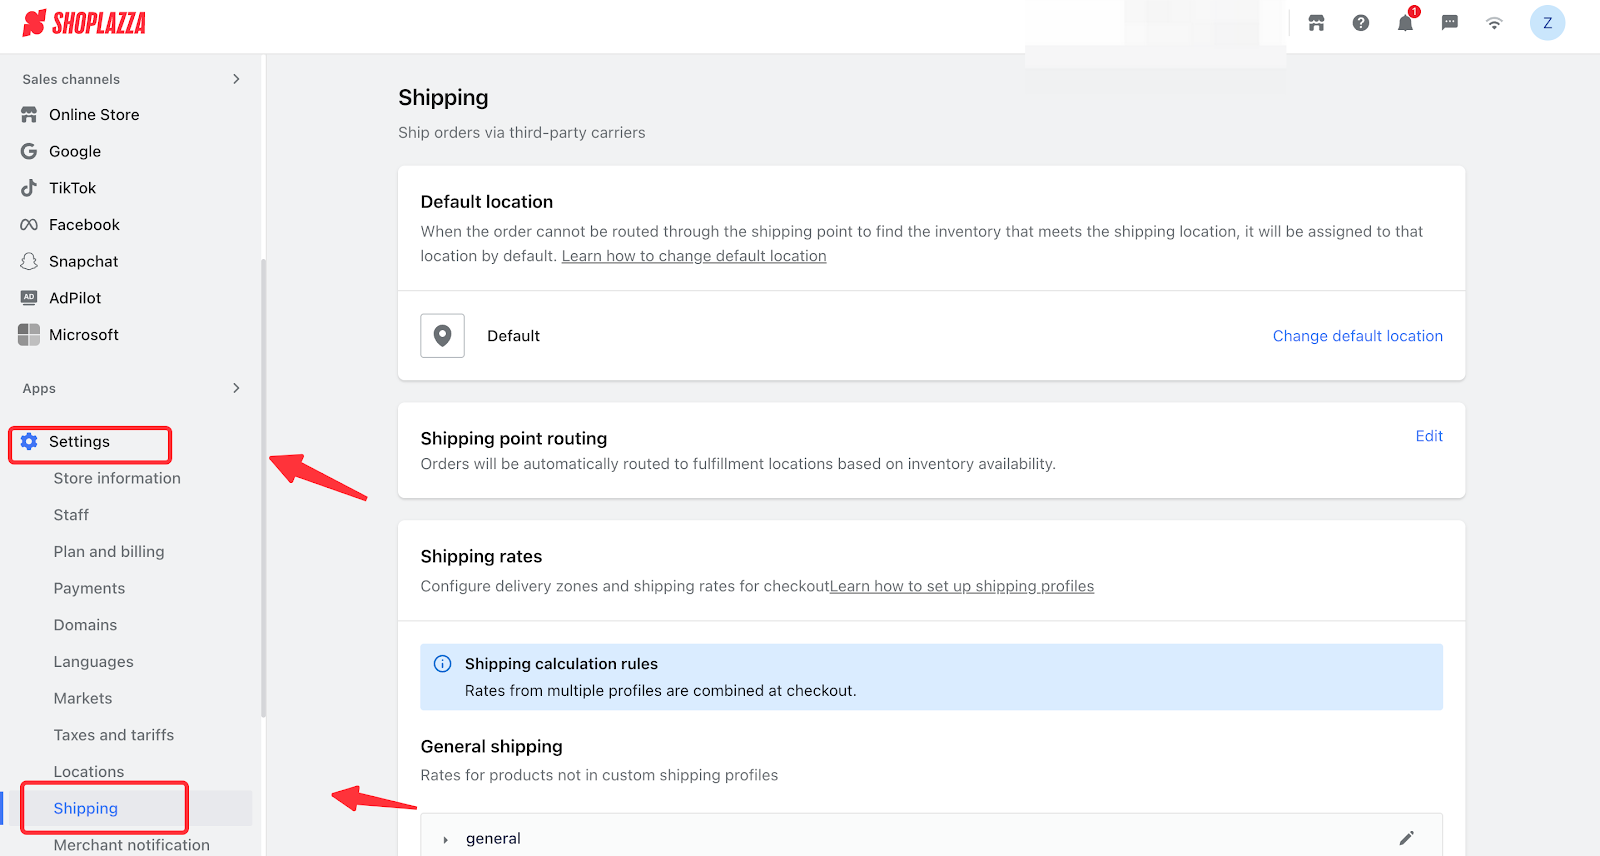Screen dimensions: 1600x856
Task: Open the storefront preview icon
Action: click(1316, 23)
